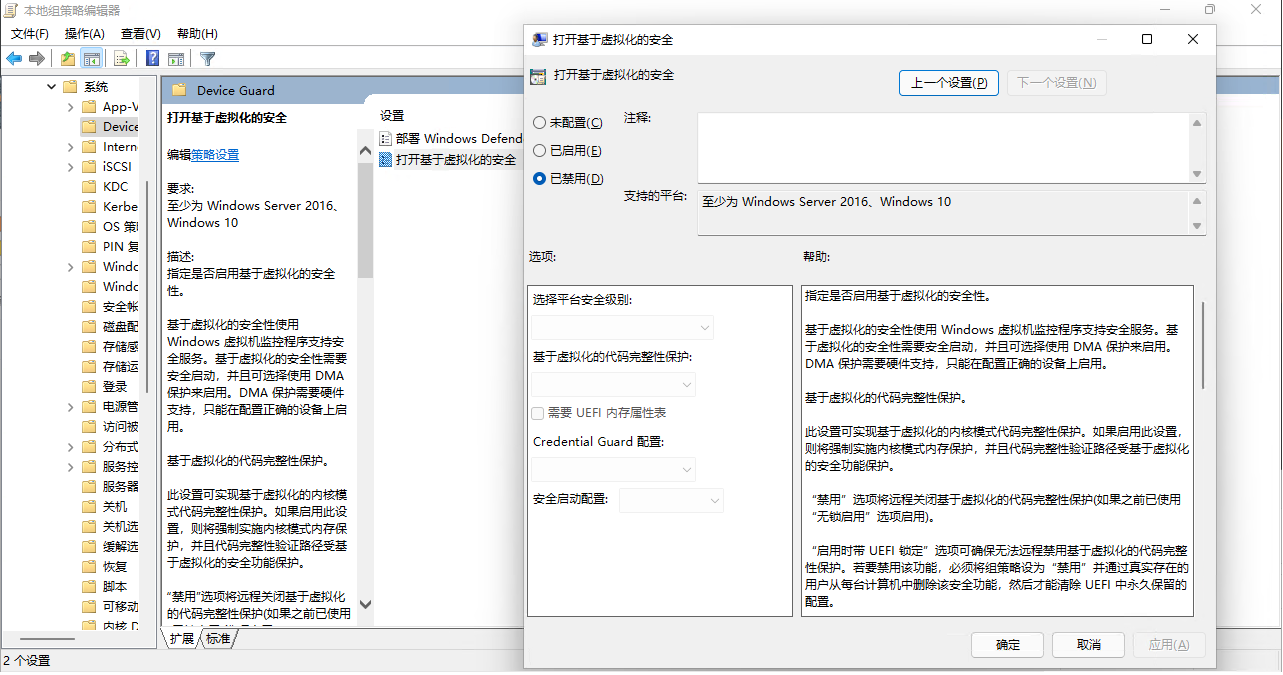1283x675 pixels.
Task: Click the Filter funnel icon
Action: pyautogui.click(x=207, y=59)
